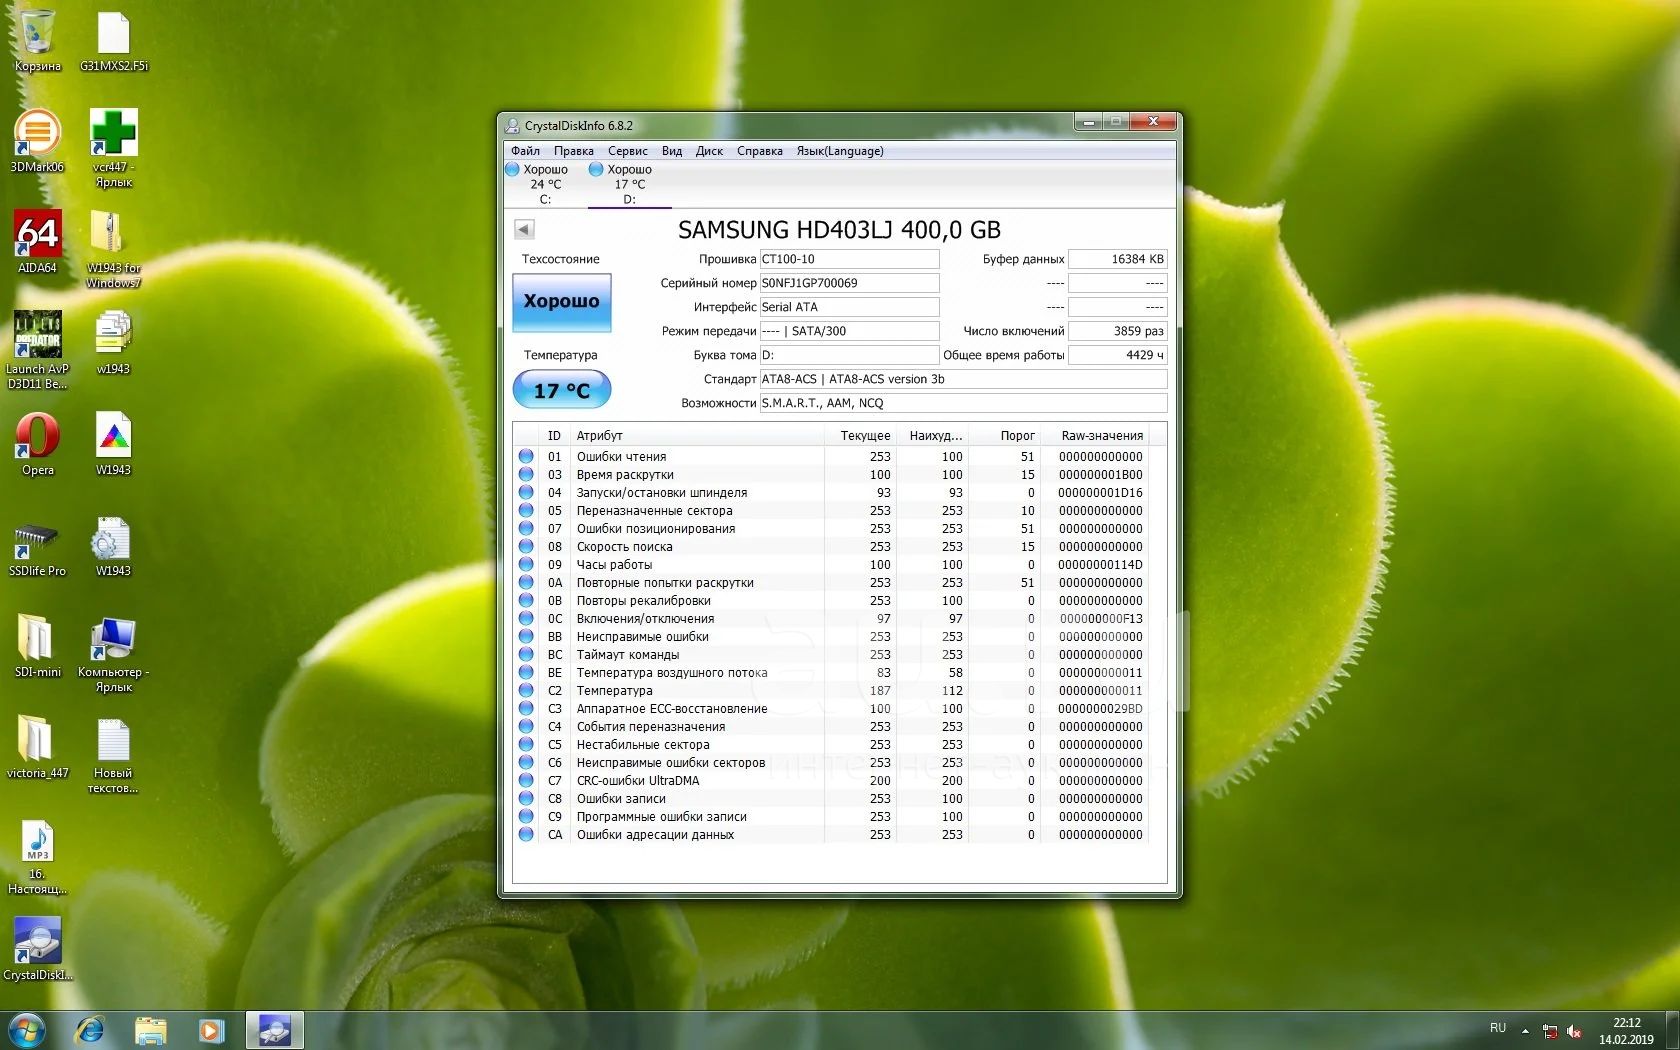Click the Хорошо health status button
This screenshot has height=1050, width=1680.
[561, 302]
